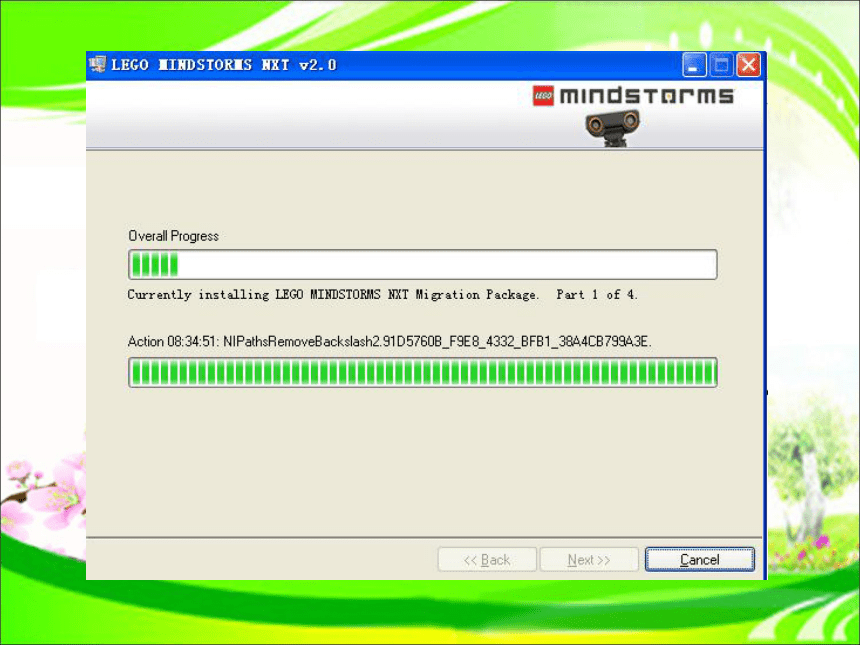Click the 'LEGO MINDSTORMS NXT v2.0' window title
Viewport: 860px width, 645px height.
pos(224,65)
